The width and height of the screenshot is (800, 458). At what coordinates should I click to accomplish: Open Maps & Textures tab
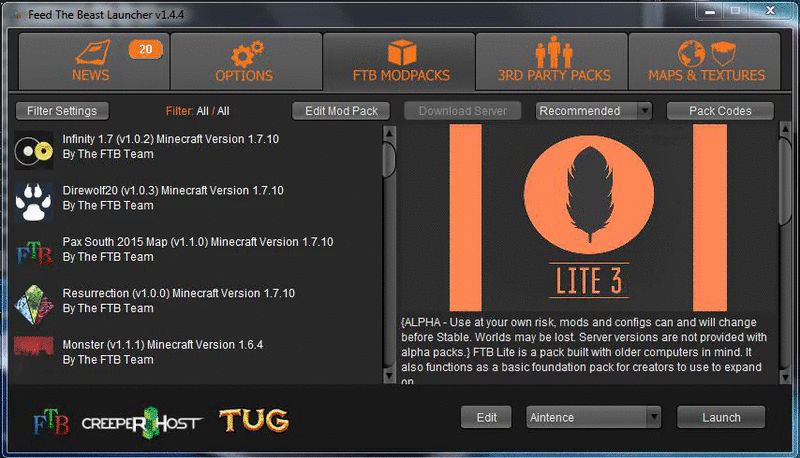705,62
